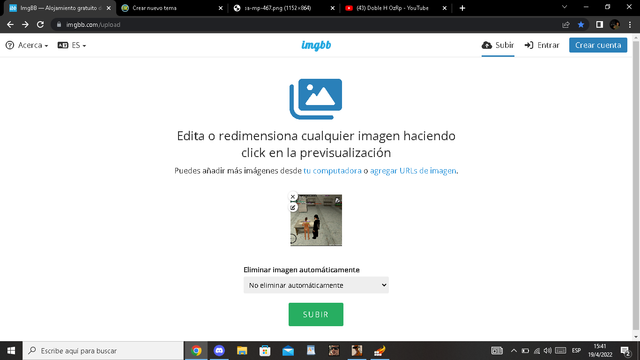
Task: Go back with the browser back arrow
Action: tap(10, 24)
